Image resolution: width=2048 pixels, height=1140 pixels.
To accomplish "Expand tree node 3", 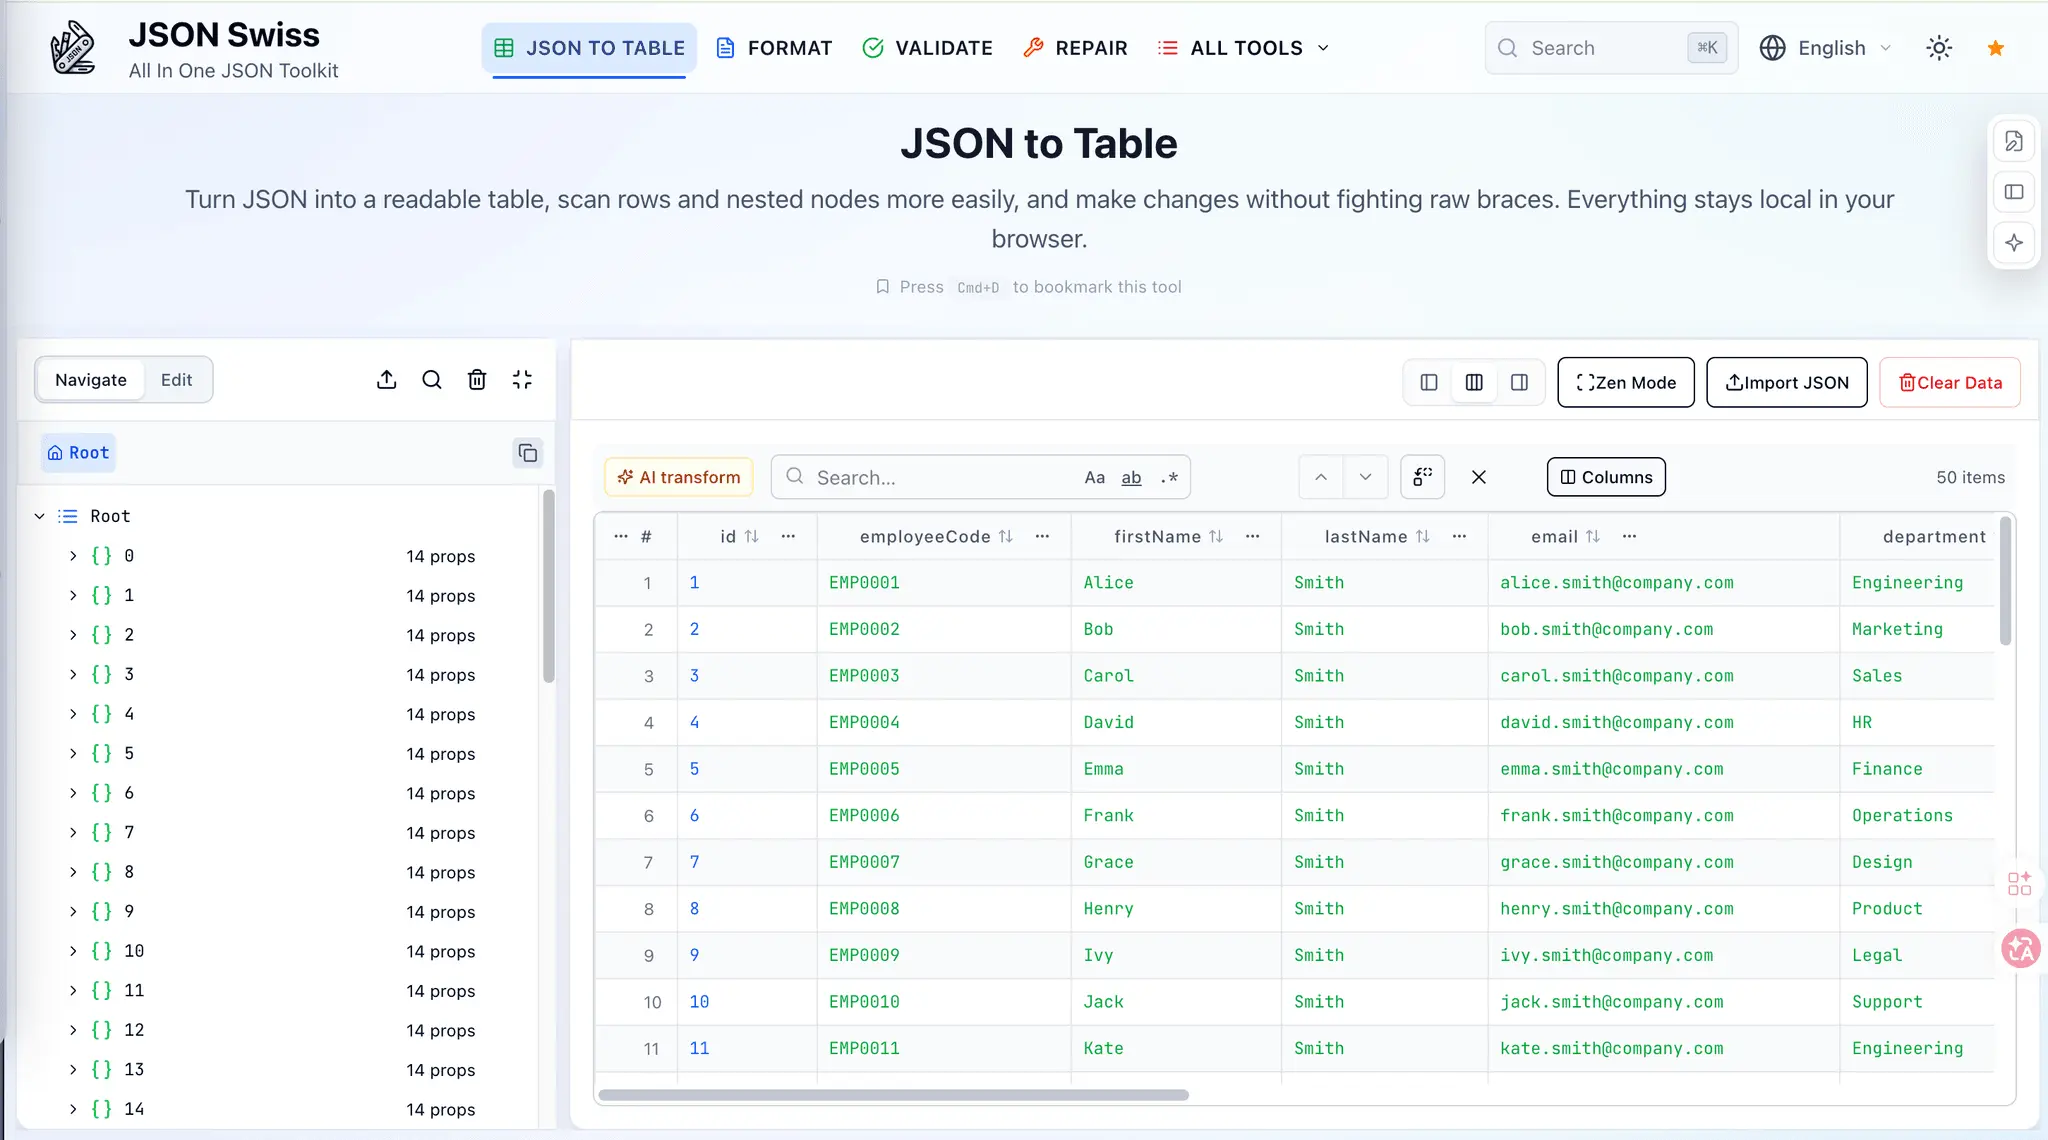I will point(73,674).
